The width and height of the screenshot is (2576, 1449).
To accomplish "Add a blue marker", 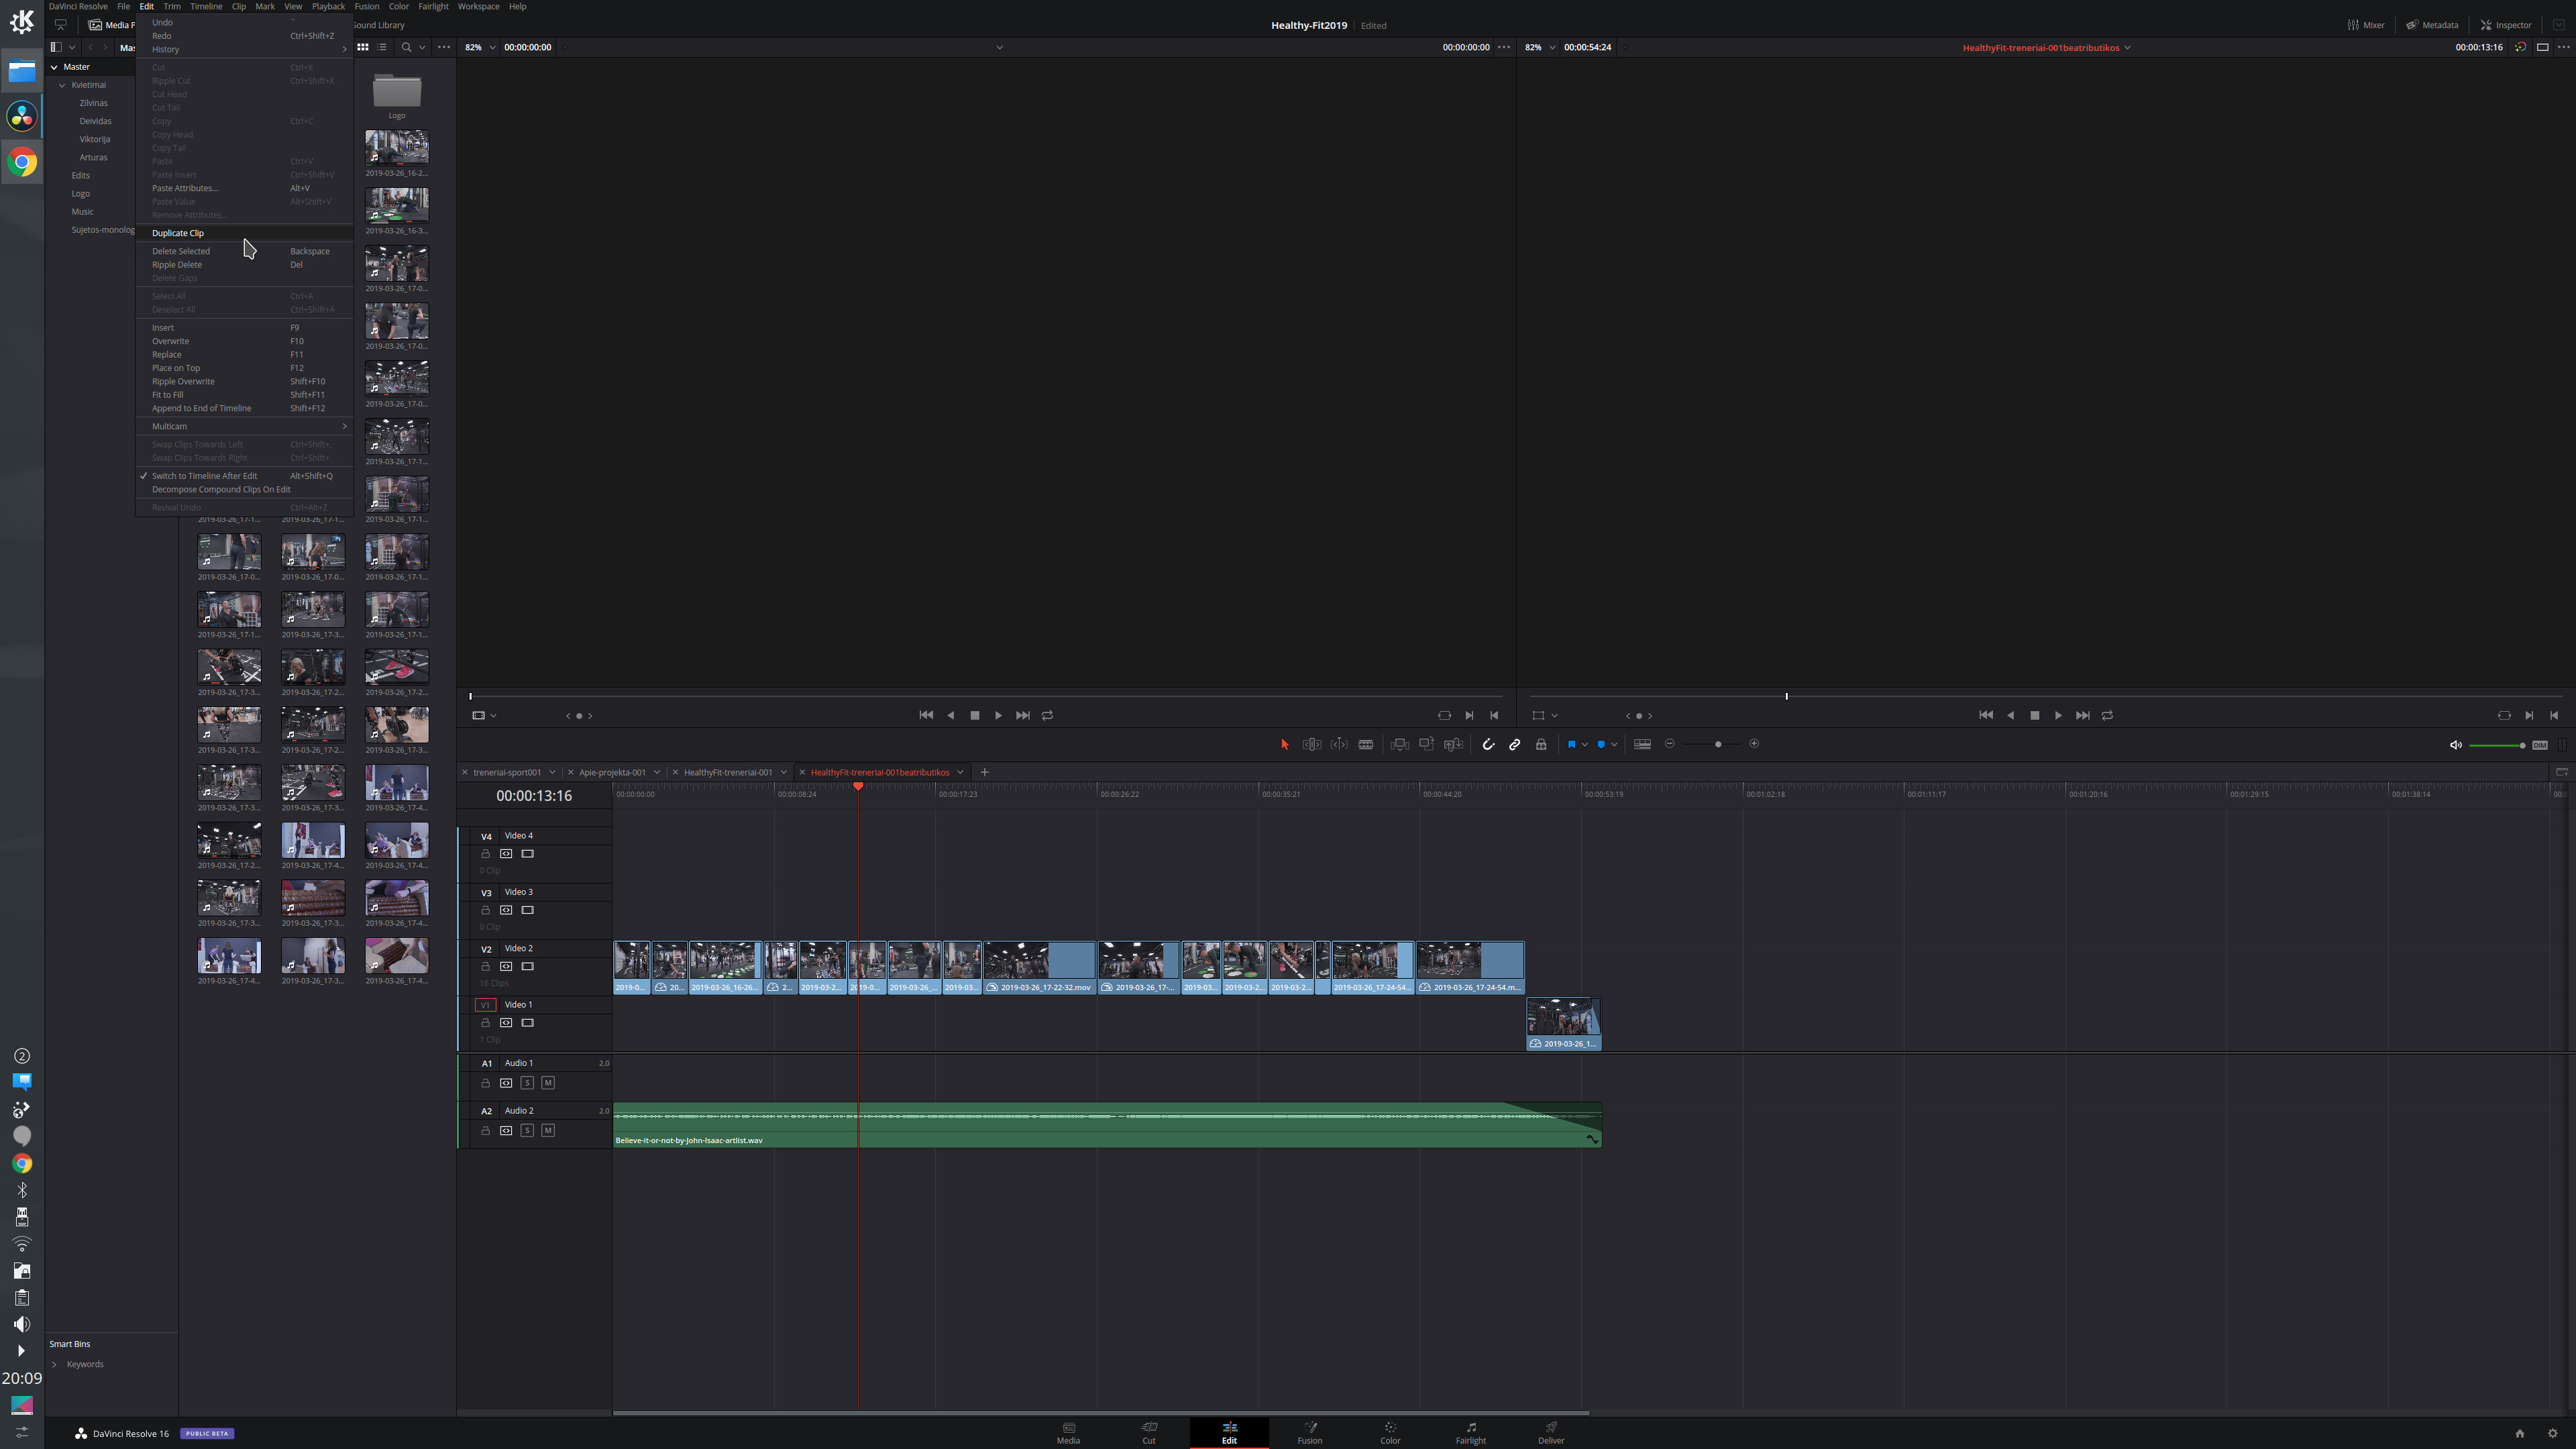I will pyautogui.click(x=1601, y=744).
